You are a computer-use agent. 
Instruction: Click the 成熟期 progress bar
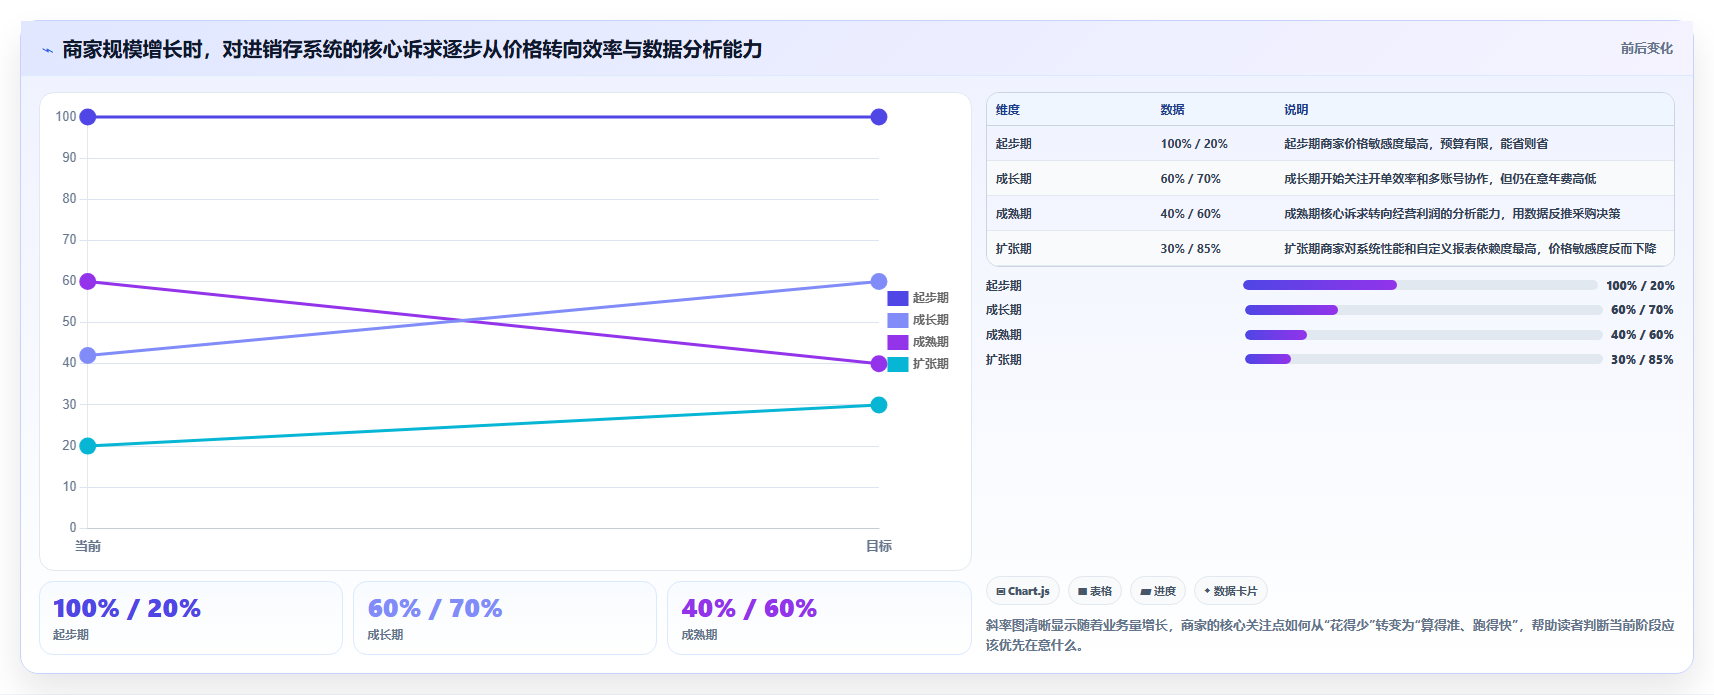point(1424,335)
